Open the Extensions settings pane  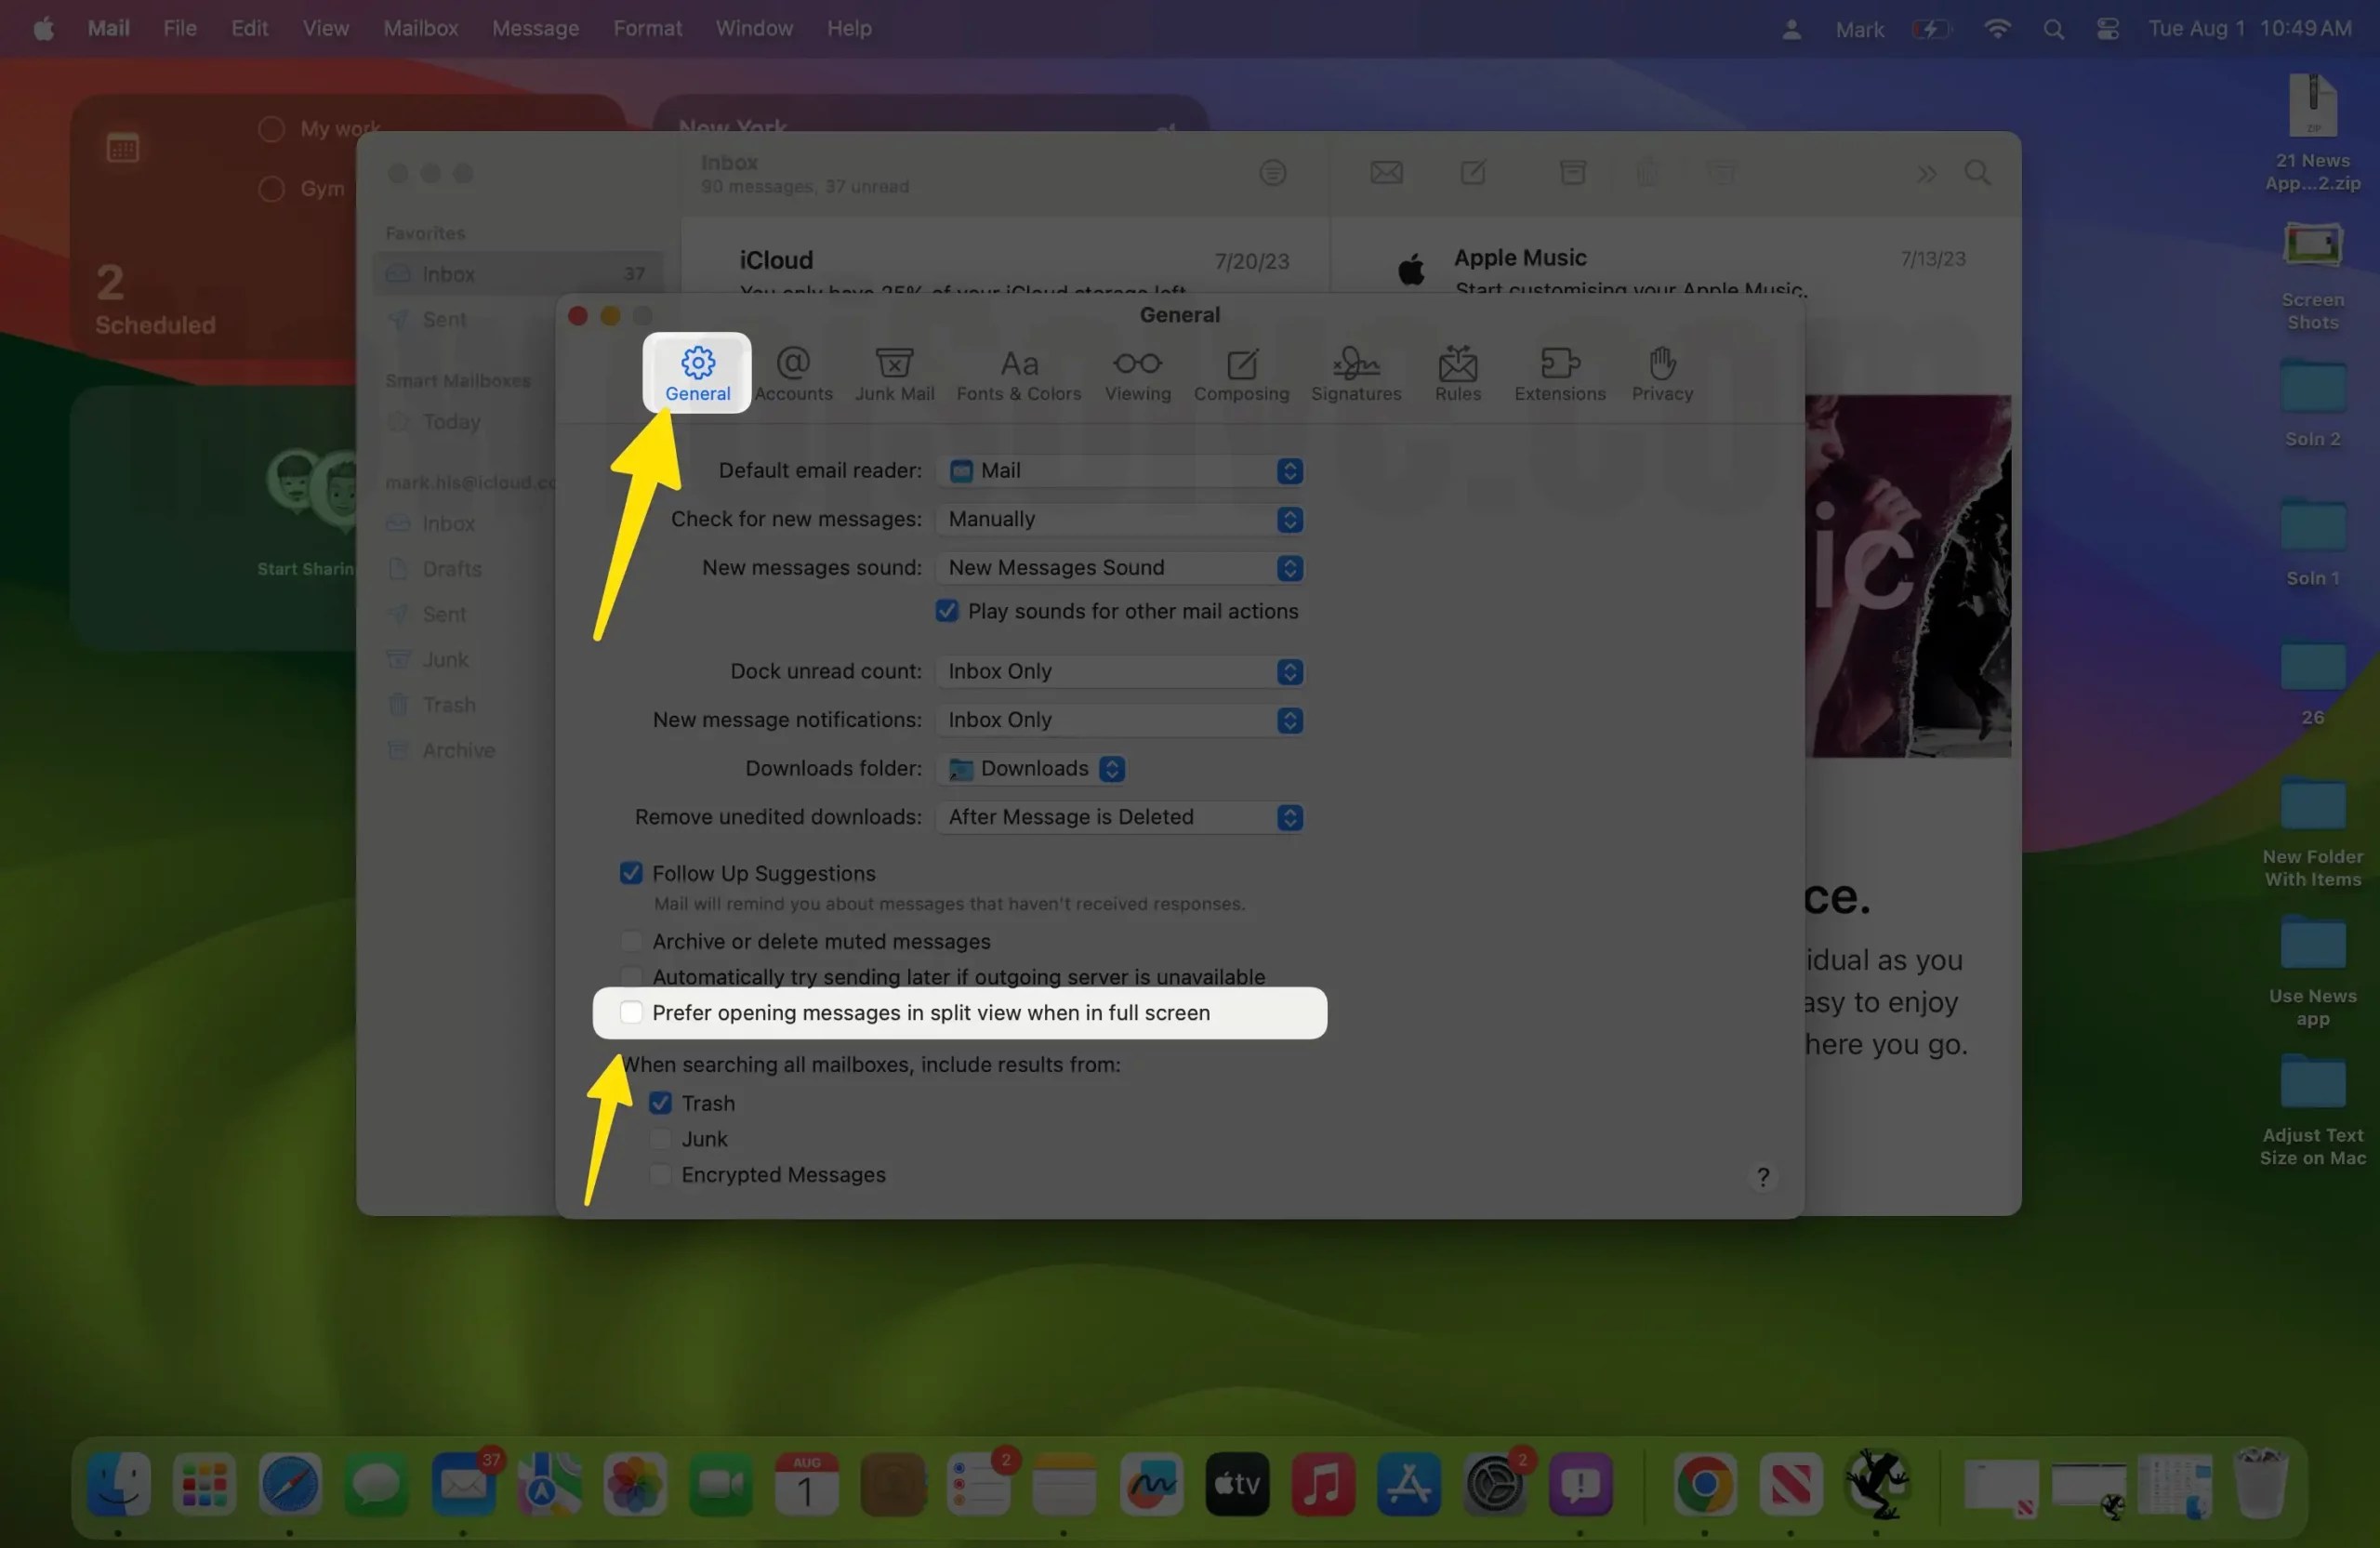pyautogui.click(x=1560, y=373)
